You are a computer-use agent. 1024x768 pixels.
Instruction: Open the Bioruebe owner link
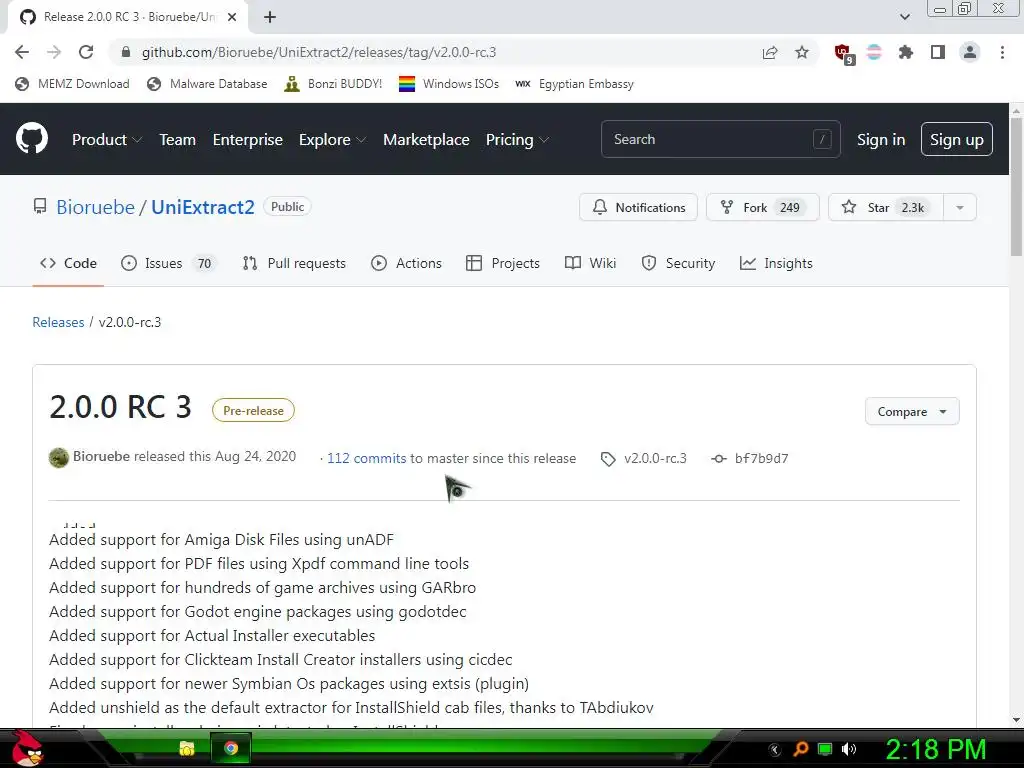pos(95,207)
